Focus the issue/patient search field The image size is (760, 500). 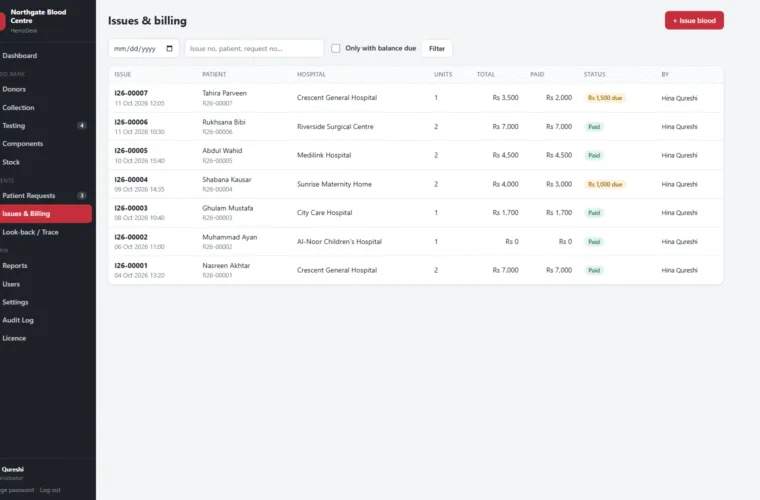pyautogui.click(x=254, y=48)
